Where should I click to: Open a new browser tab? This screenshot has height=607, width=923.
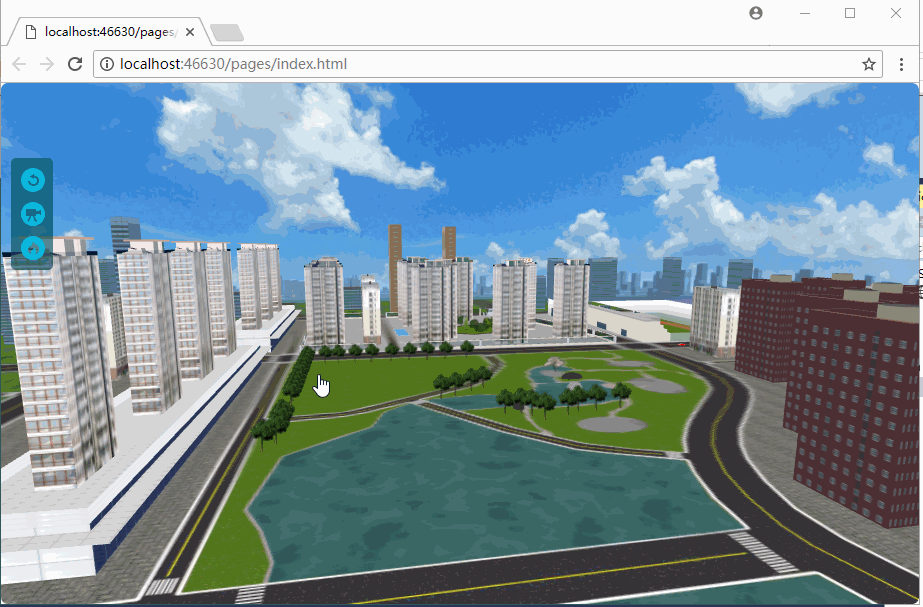click(x=226, y=31)
